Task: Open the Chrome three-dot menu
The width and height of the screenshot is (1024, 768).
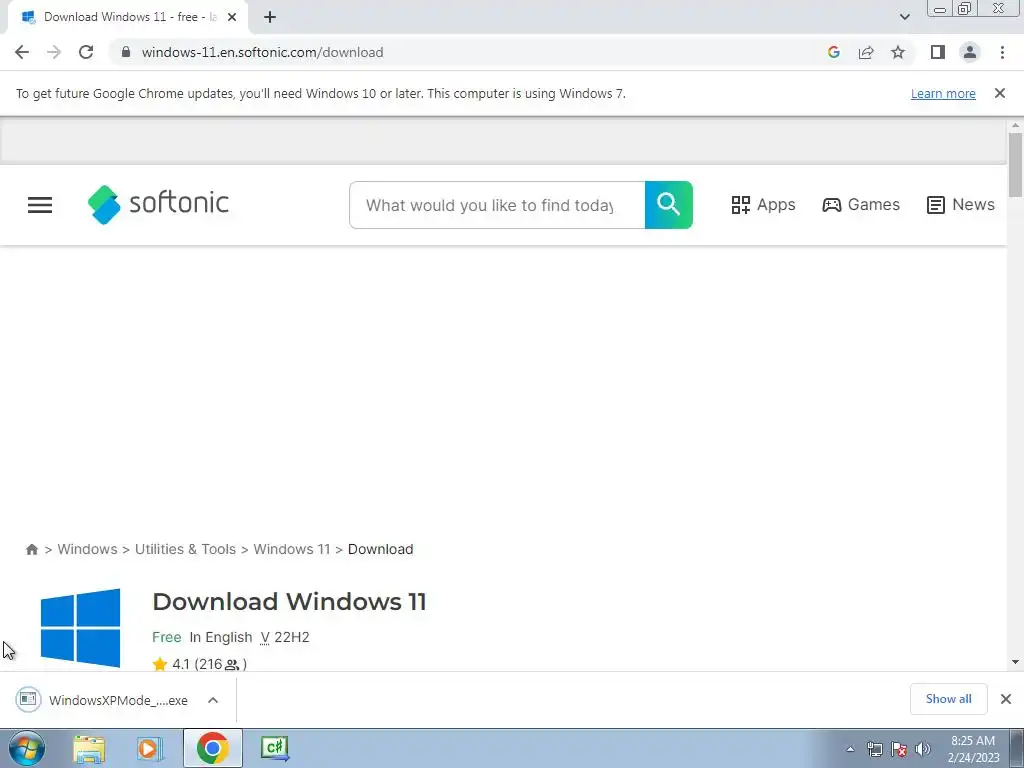Action: [1002, 52]
